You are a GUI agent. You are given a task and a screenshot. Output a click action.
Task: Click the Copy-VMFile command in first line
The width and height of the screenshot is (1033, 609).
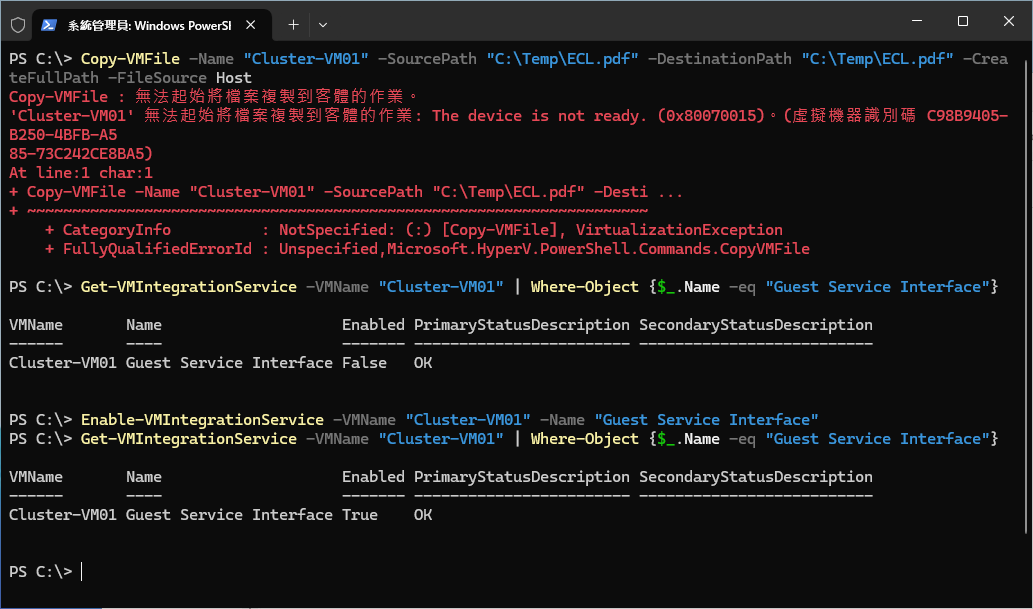coord(130,59)
